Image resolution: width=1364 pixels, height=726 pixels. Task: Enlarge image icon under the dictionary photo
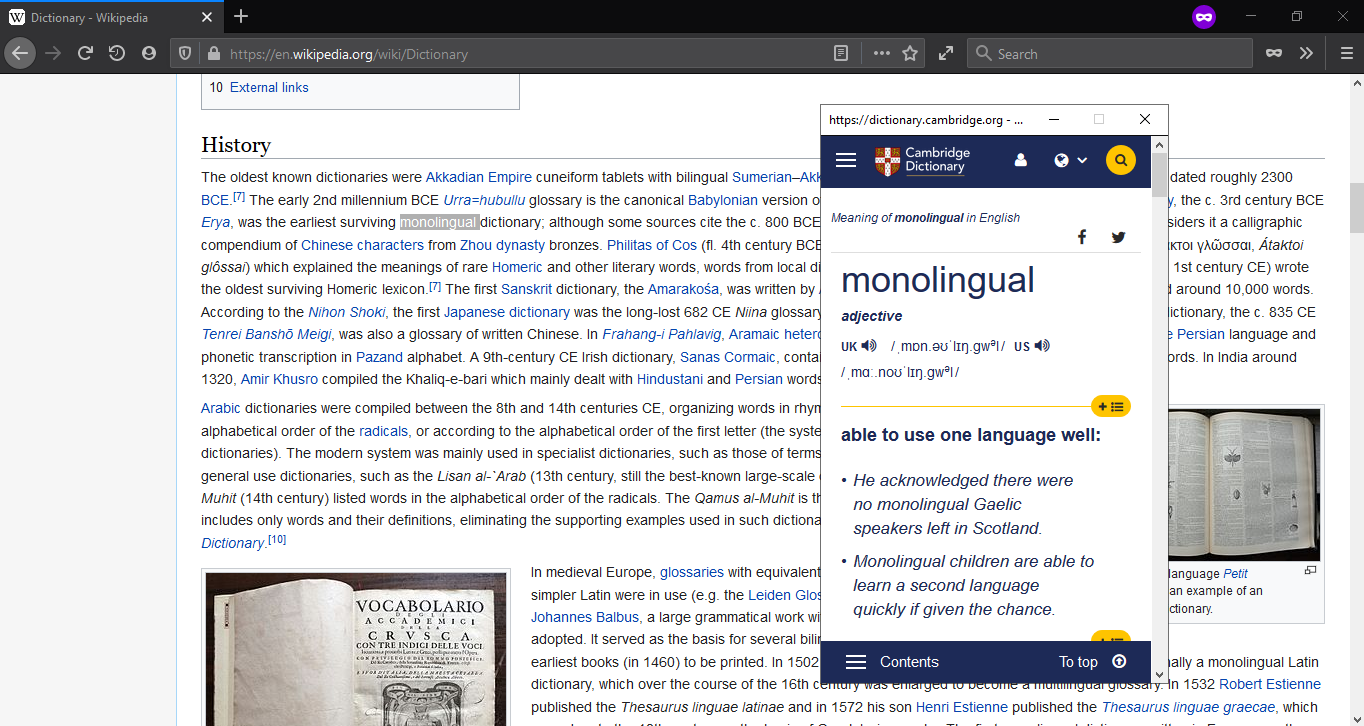coord(1310,570)
